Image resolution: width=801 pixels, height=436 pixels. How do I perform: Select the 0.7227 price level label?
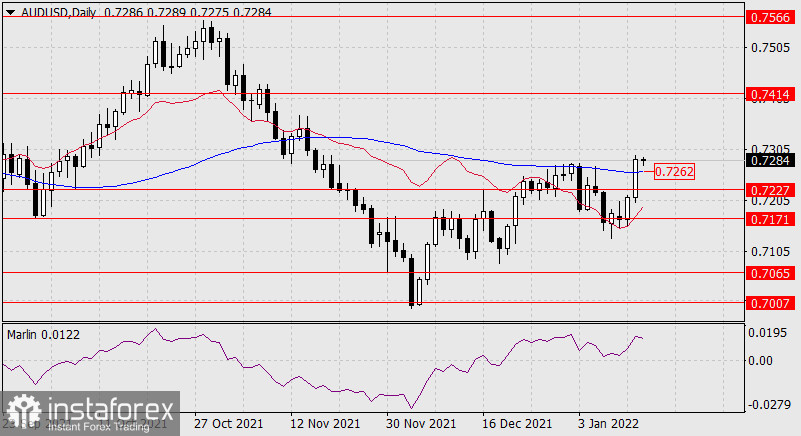(x=771, y=189)
